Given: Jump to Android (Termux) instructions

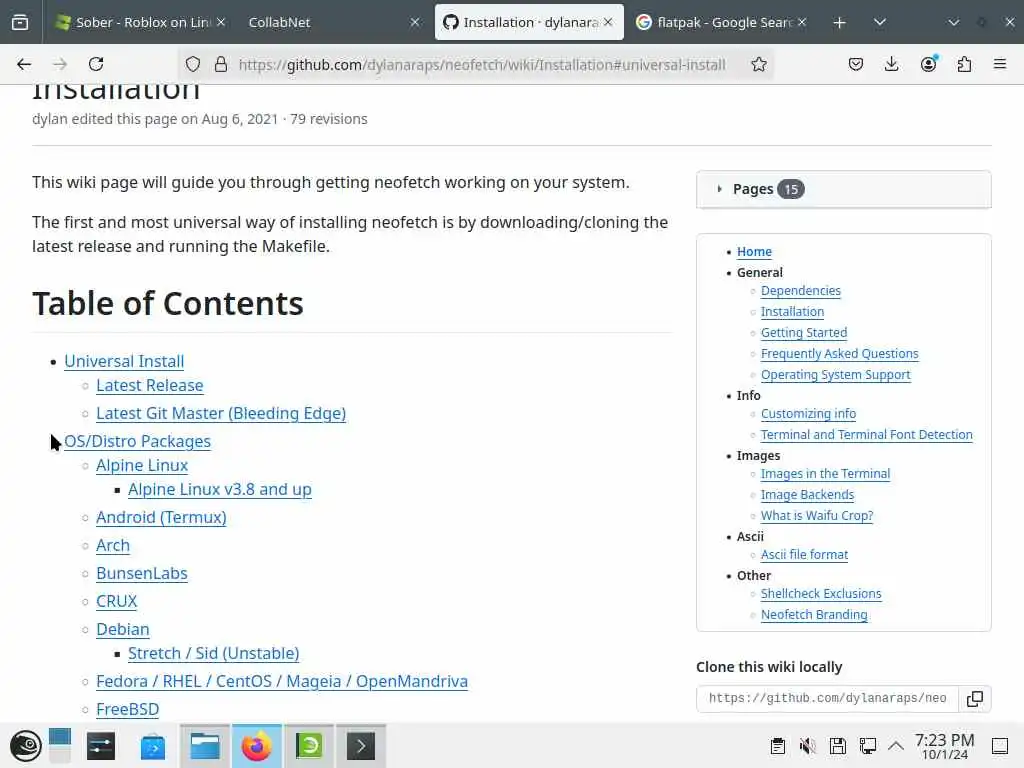Looking at the screenshot, I should [x=161, y=517].
